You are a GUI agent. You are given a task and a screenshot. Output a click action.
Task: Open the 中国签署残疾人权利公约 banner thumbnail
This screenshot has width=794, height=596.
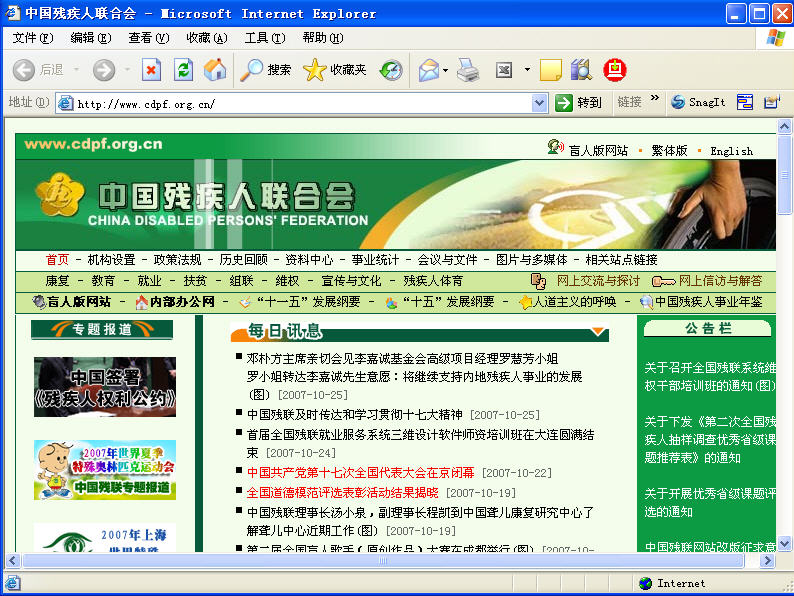coord(105,387)
